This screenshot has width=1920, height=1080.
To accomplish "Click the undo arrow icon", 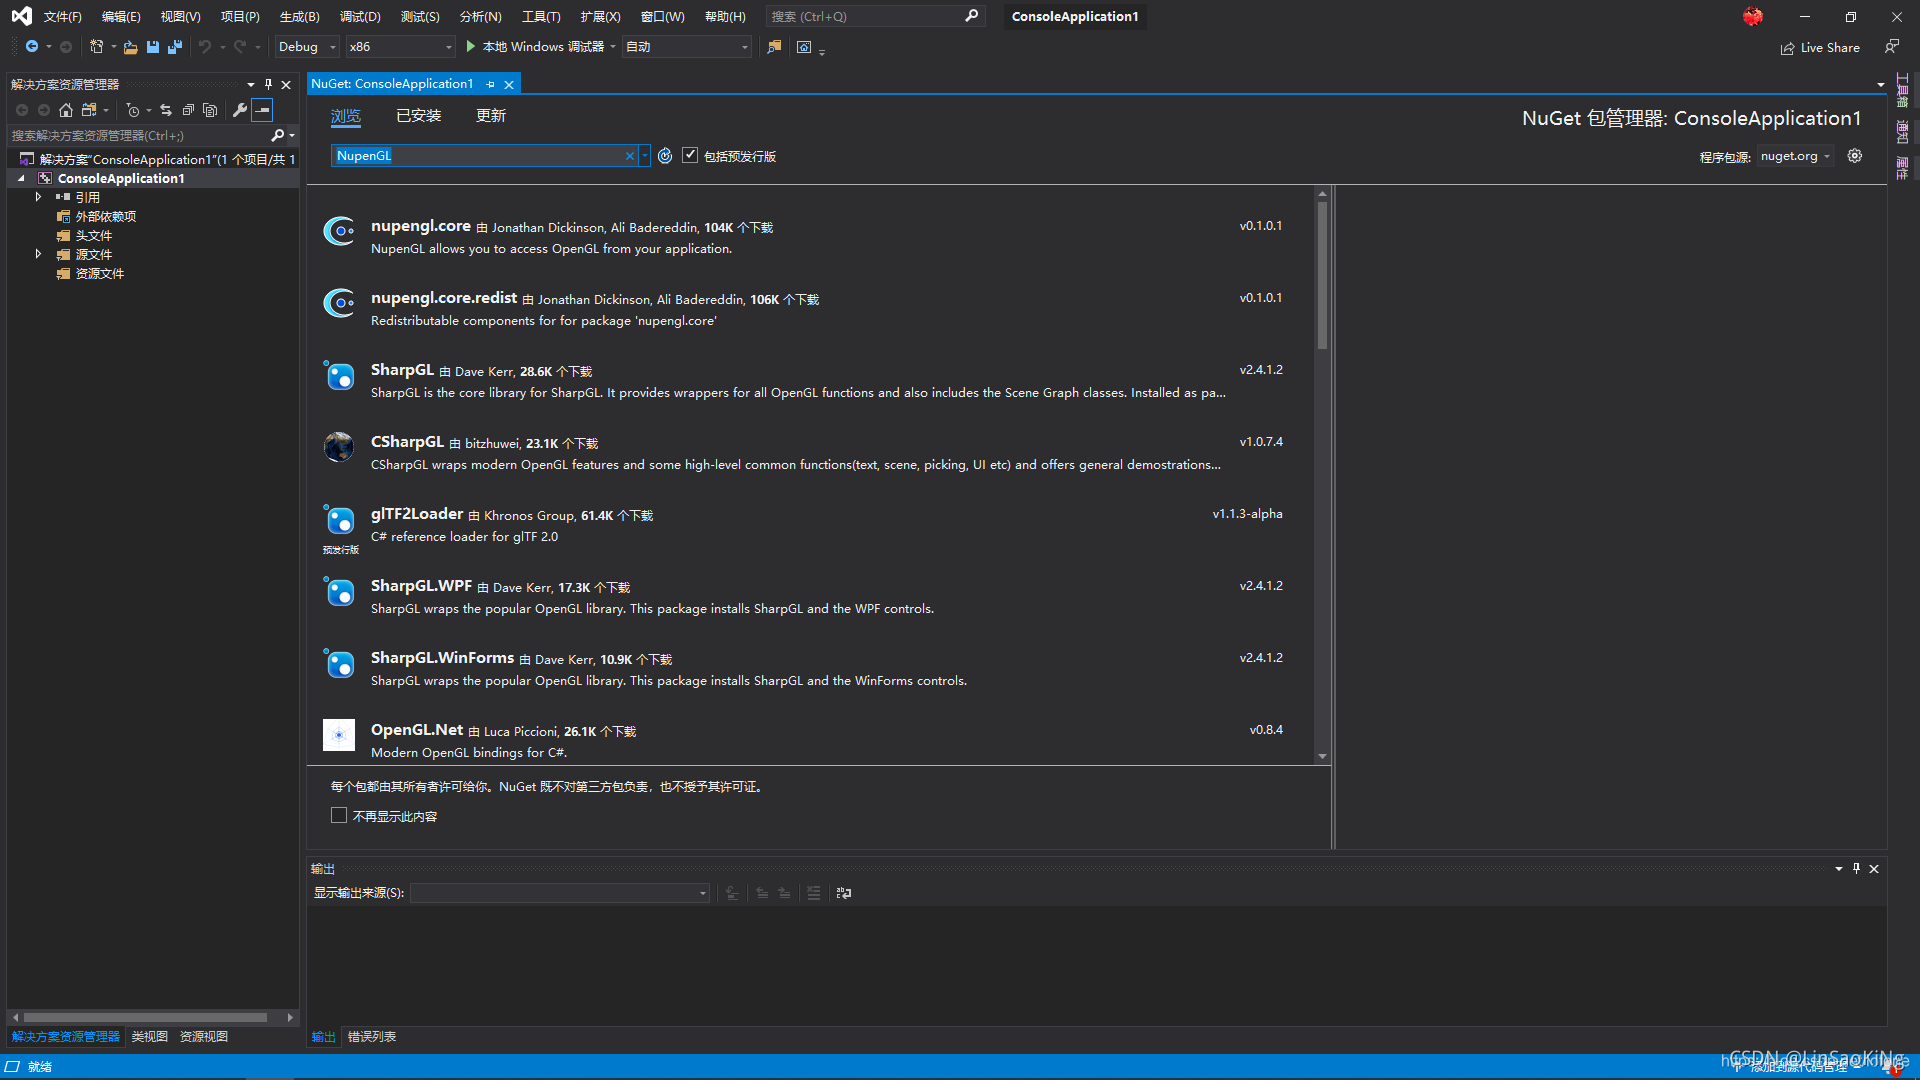I will (205, 47).
